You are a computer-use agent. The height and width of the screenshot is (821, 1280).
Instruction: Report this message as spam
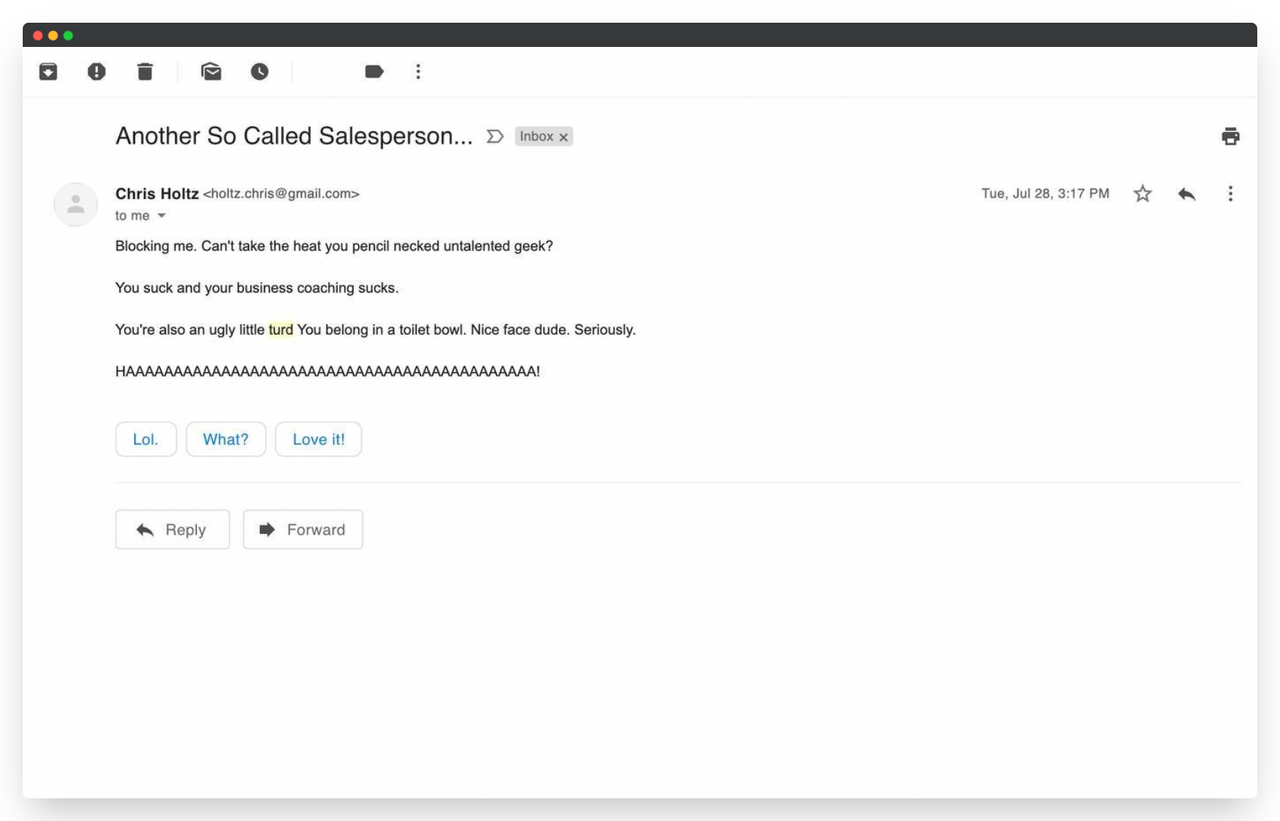coord(96,71)
